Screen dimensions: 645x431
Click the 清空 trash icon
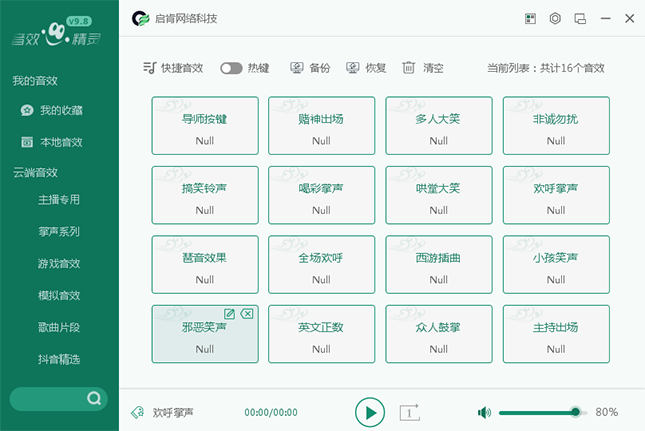coord(408,68)
